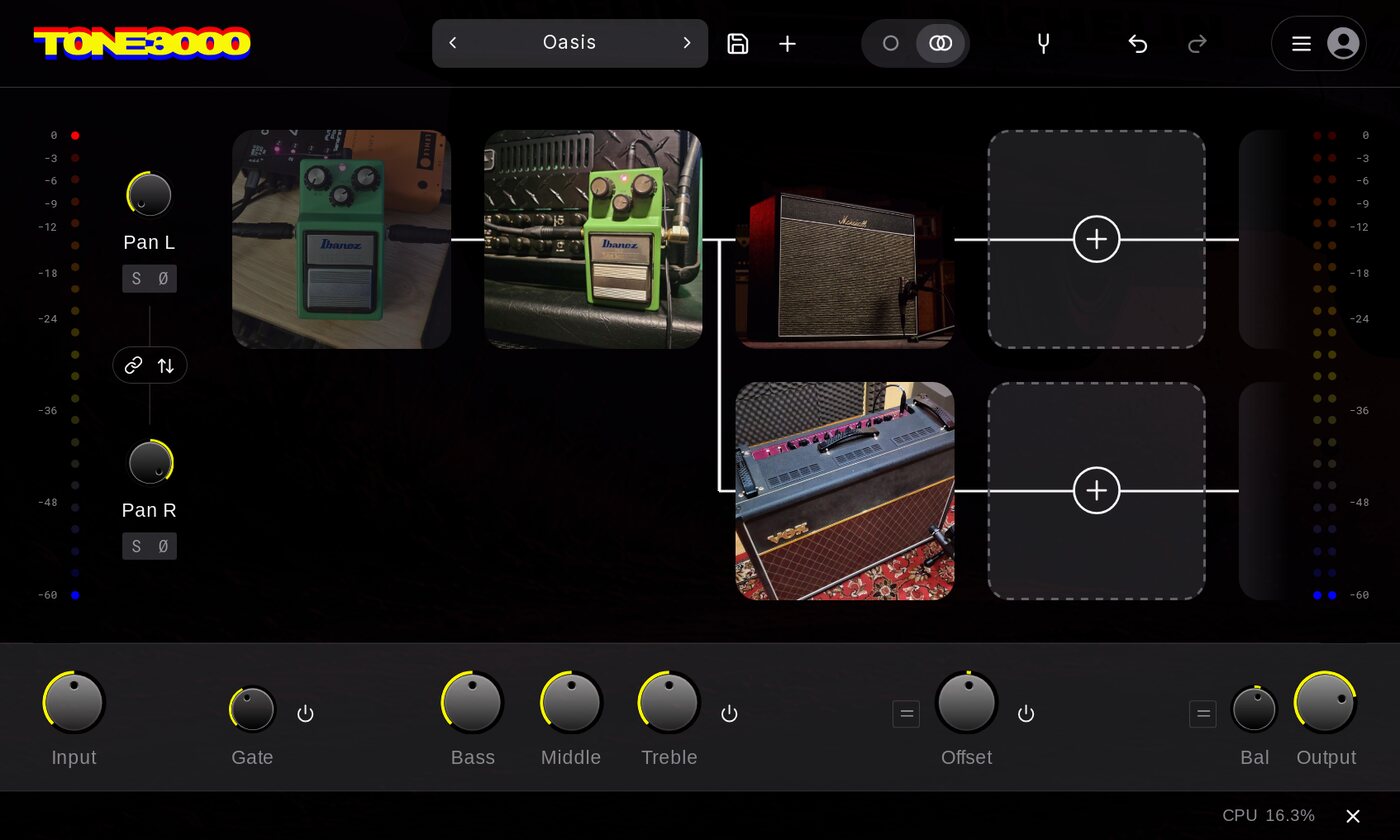The height and width of the screenshot is (840, 1400).
Task: Open the tuner fork icon
Action: click(x=1043, y=43)
